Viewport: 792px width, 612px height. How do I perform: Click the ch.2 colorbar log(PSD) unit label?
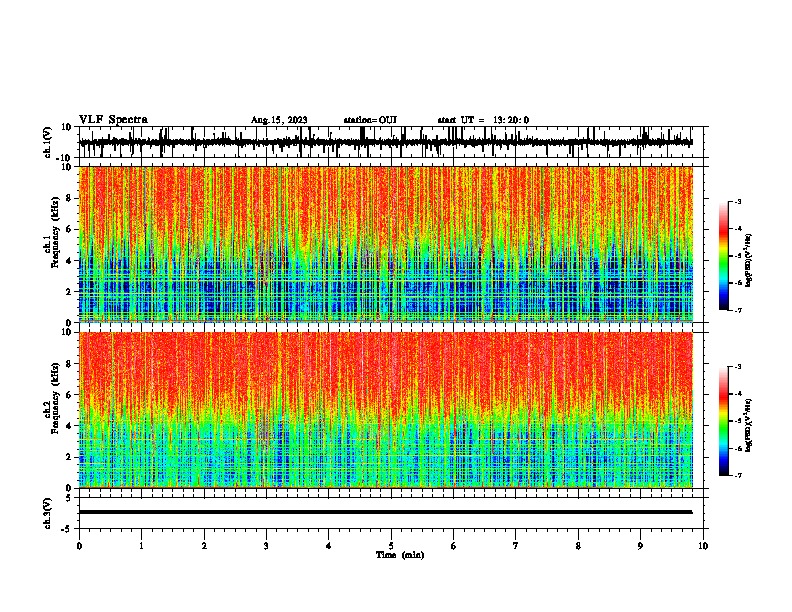pos(748,426)
